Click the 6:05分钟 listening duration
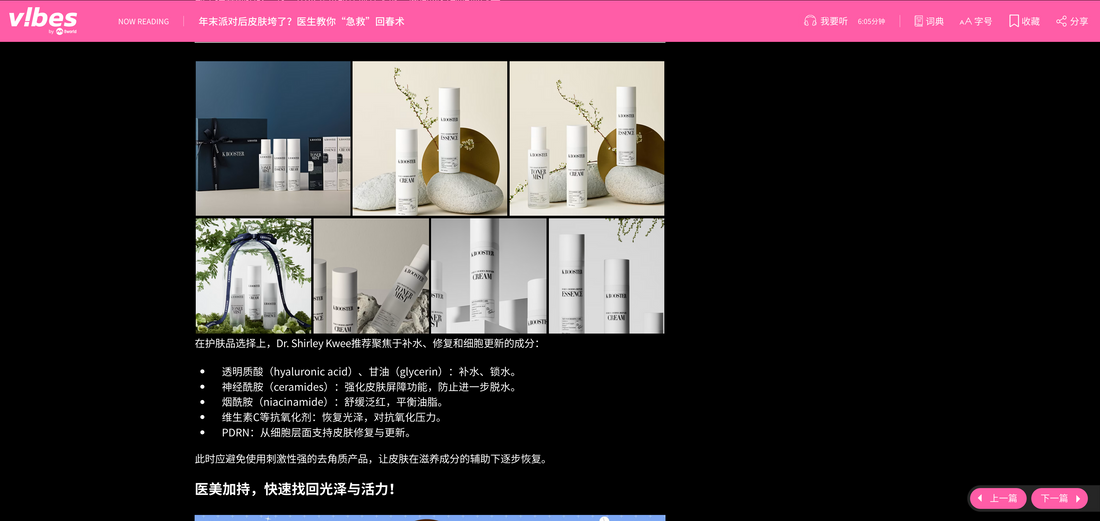This screenshot has width=1100, height=521. tap(871, 22)
